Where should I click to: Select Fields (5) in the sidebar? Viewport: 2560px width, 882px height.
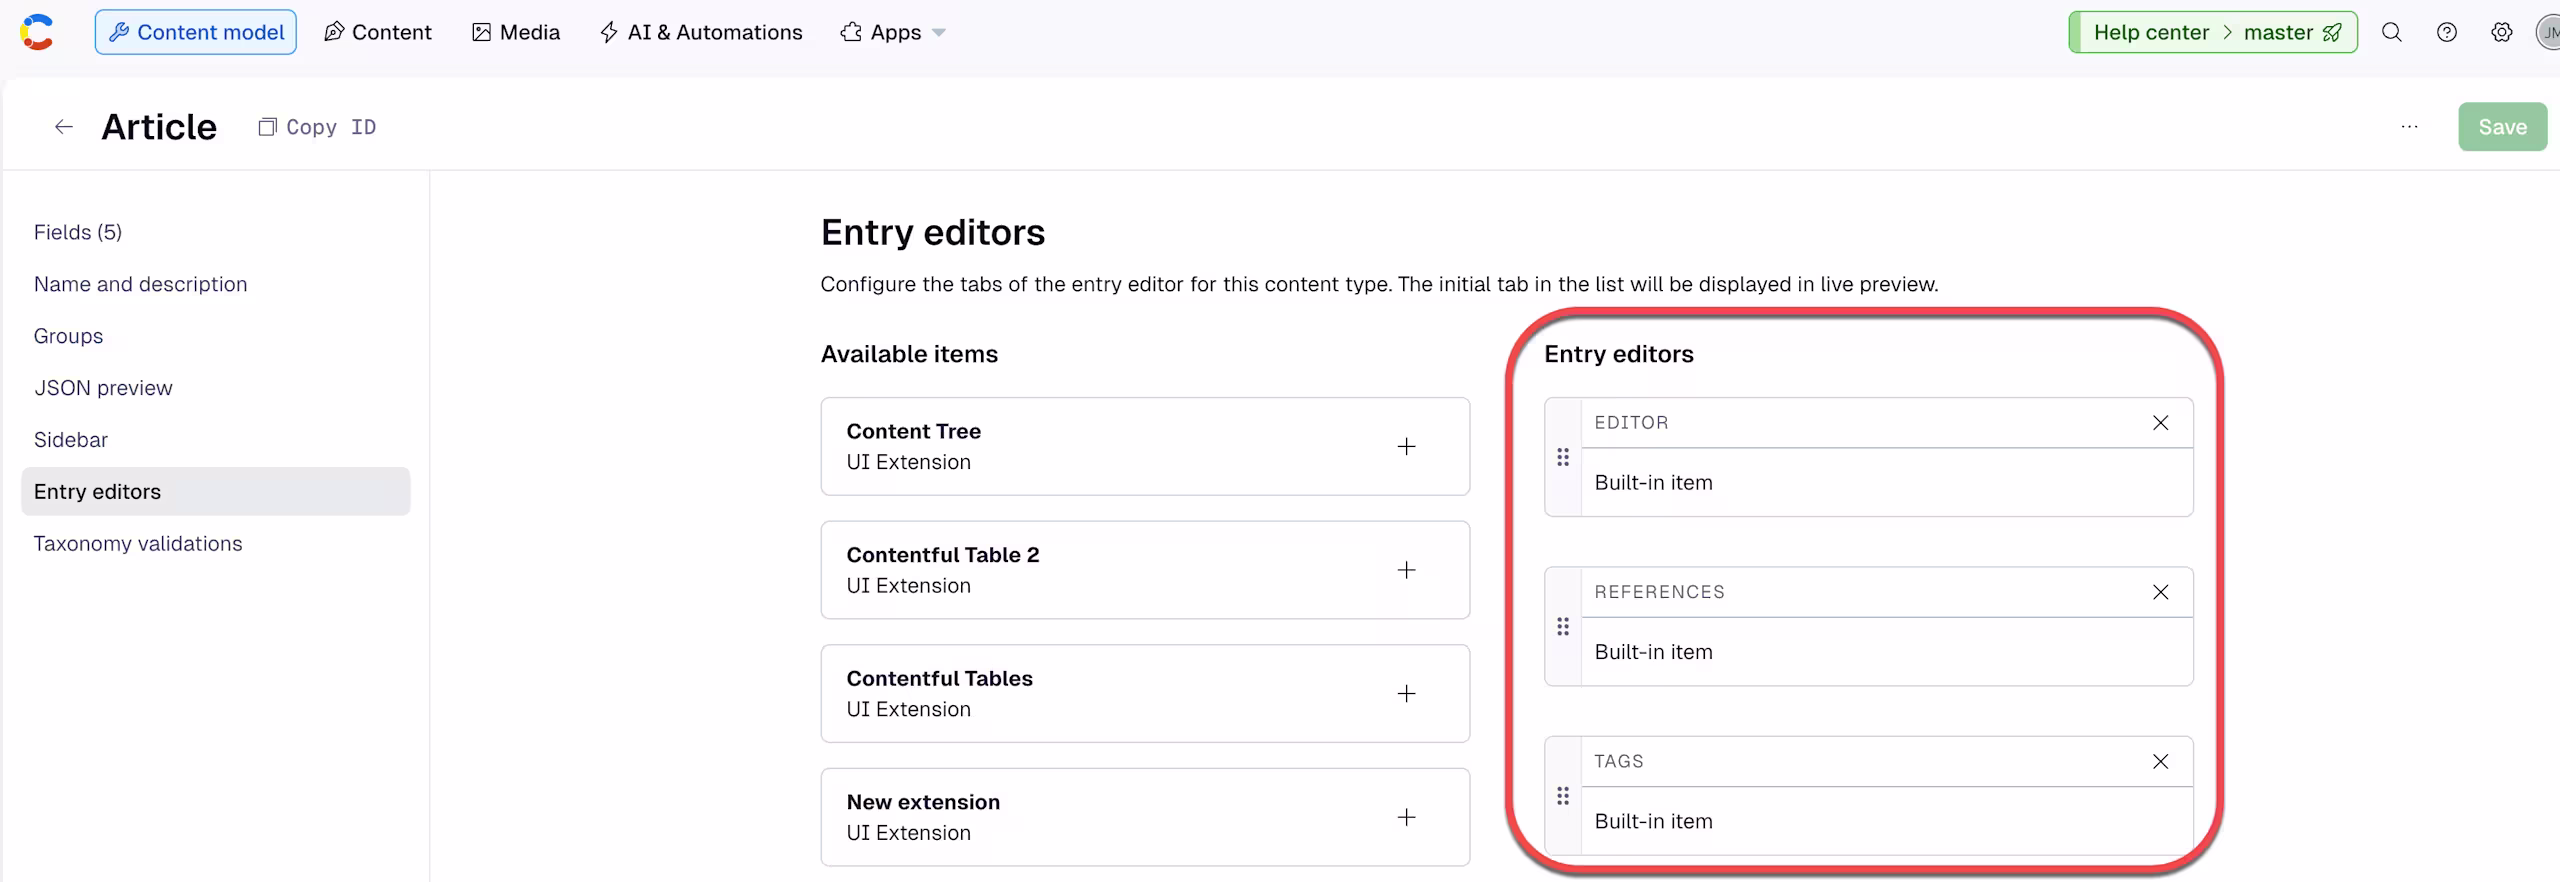click(78, 232)
